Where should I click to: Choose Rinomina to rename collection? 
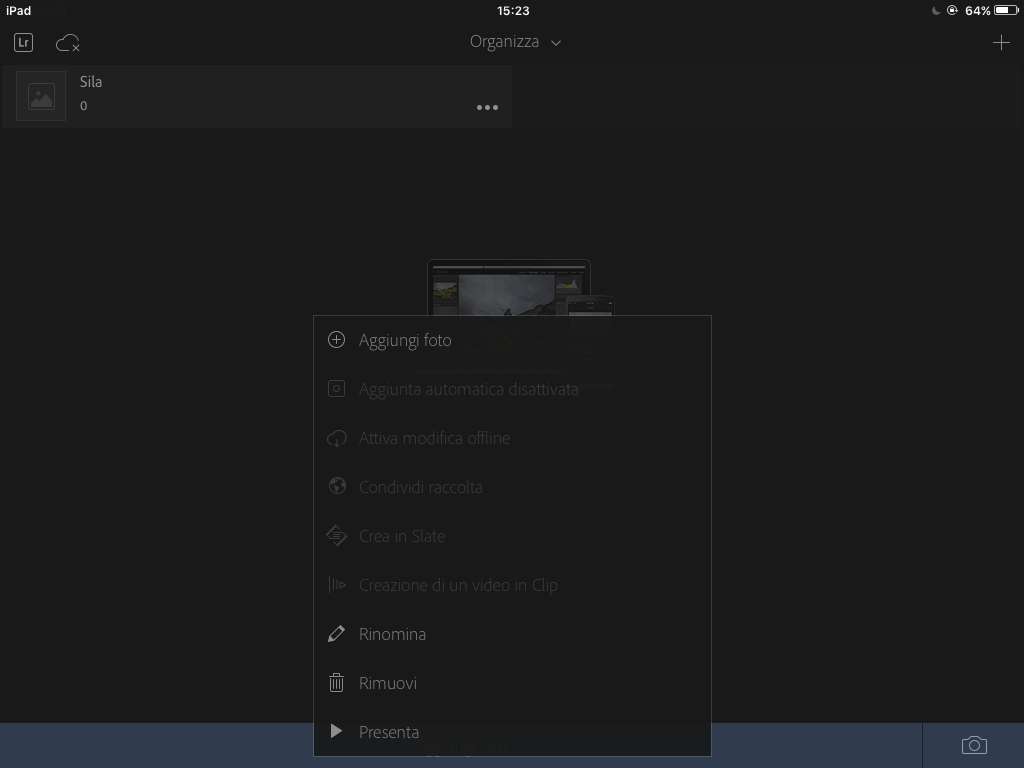pos(512,634)
